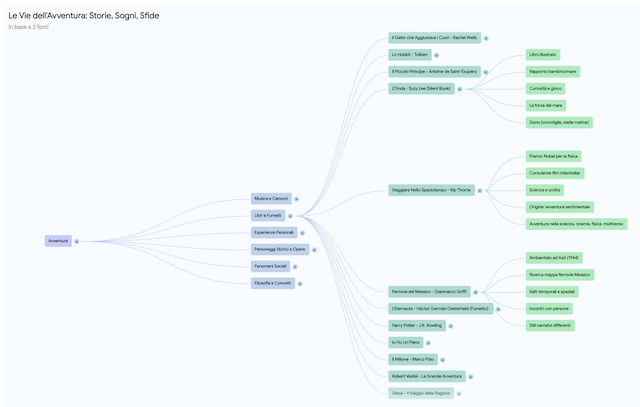
Task: Collapse Ferrovia del Messico arrow icon
Action: [476, 292]
